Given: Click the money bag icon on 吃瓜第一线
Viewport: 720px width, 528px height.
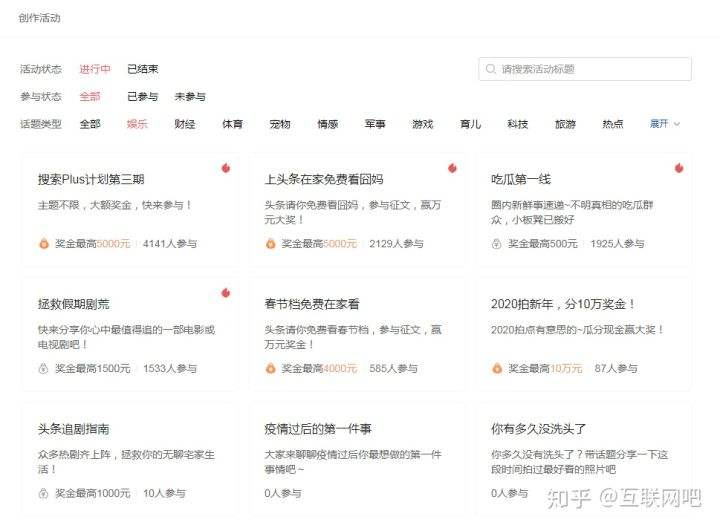Looking at the screenshot, I should (x=496, y=244).
